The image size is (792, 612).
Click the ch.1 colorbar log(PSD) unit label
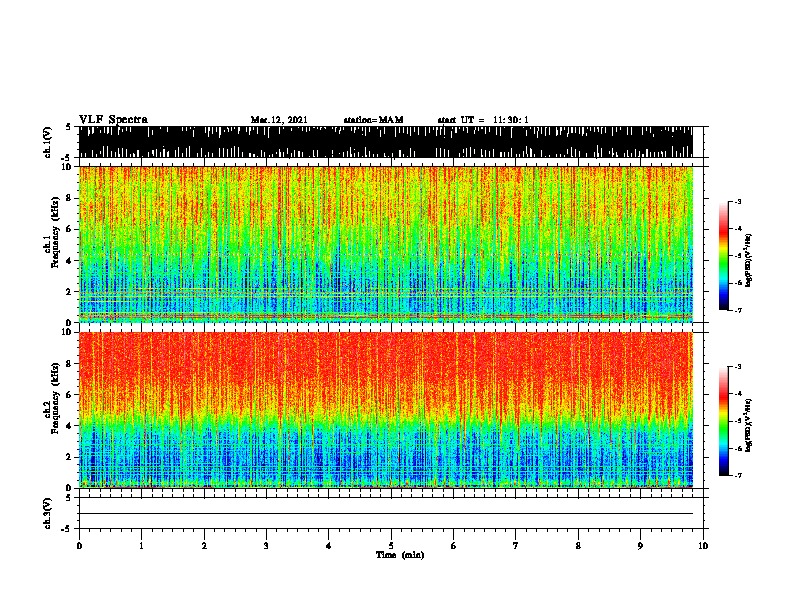coord(748,260)
